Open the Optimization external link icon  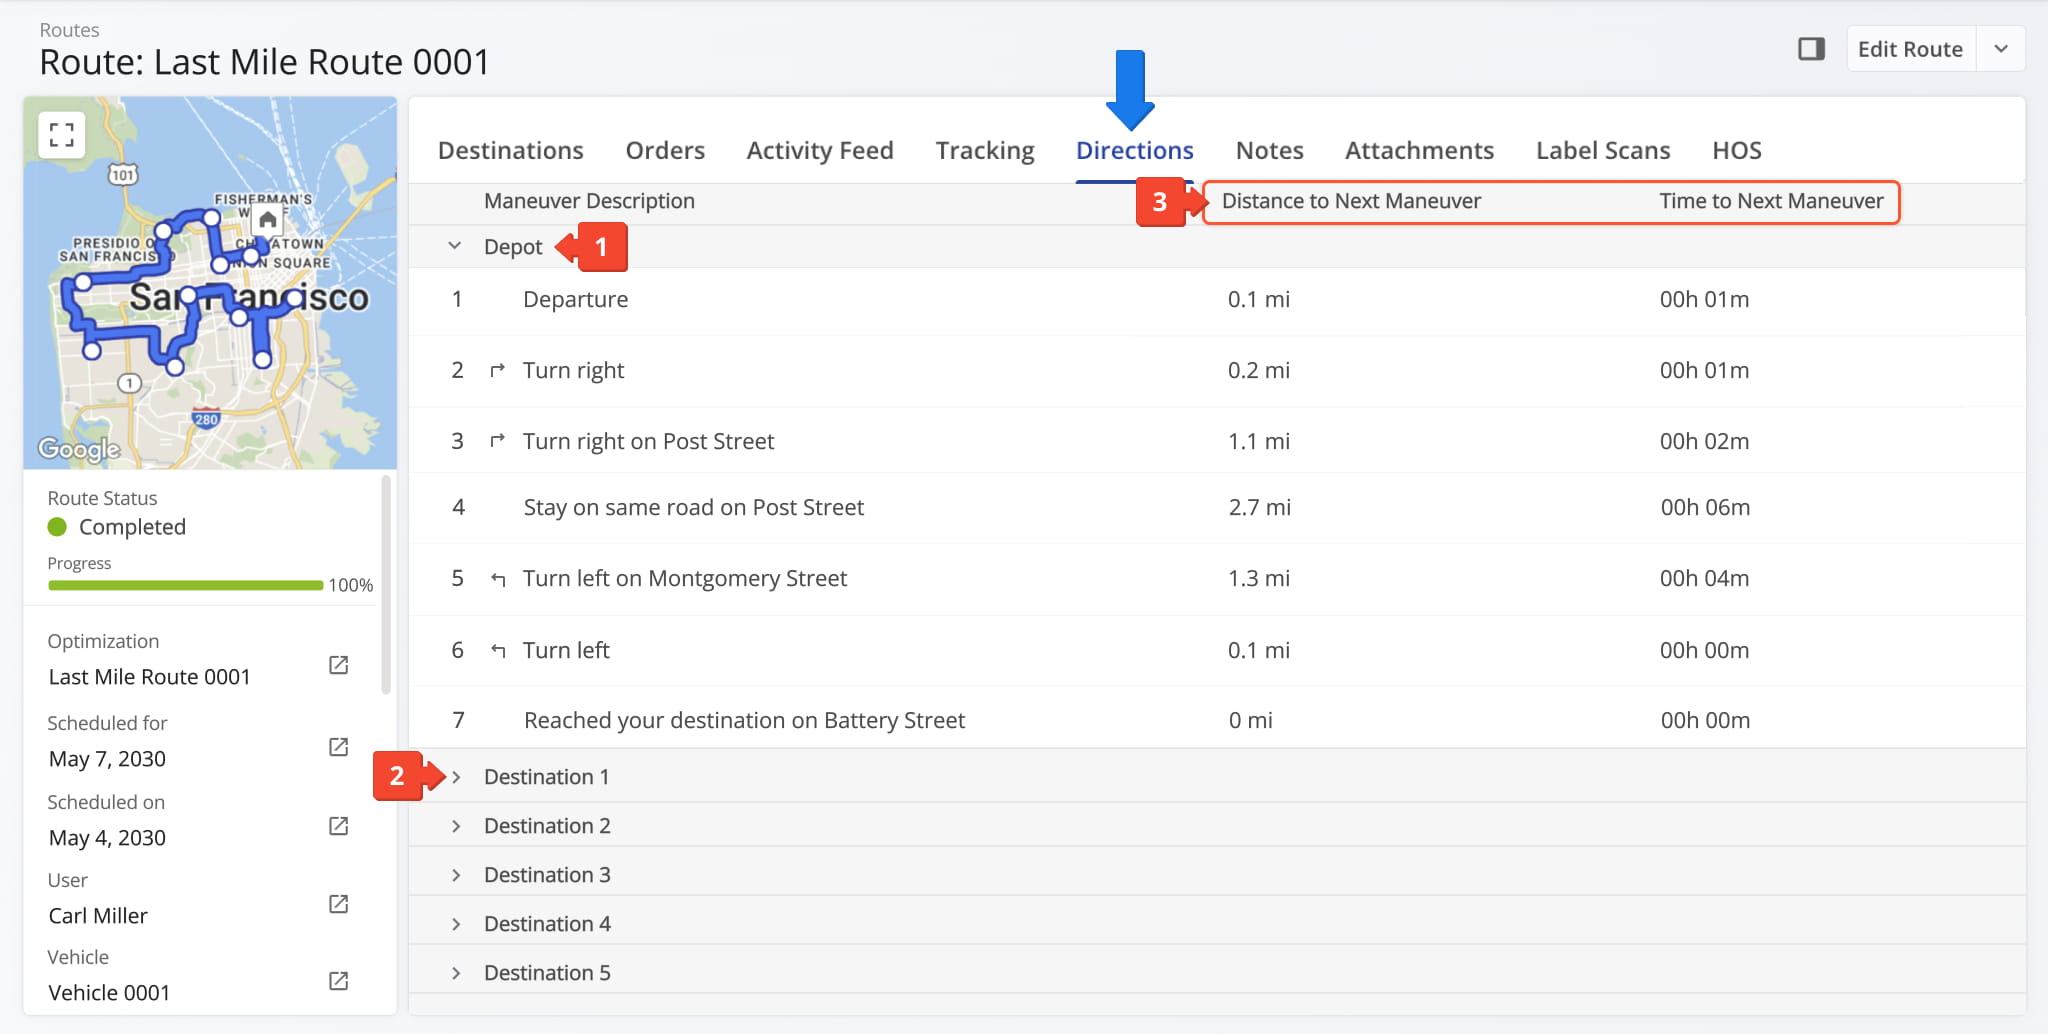339,665
